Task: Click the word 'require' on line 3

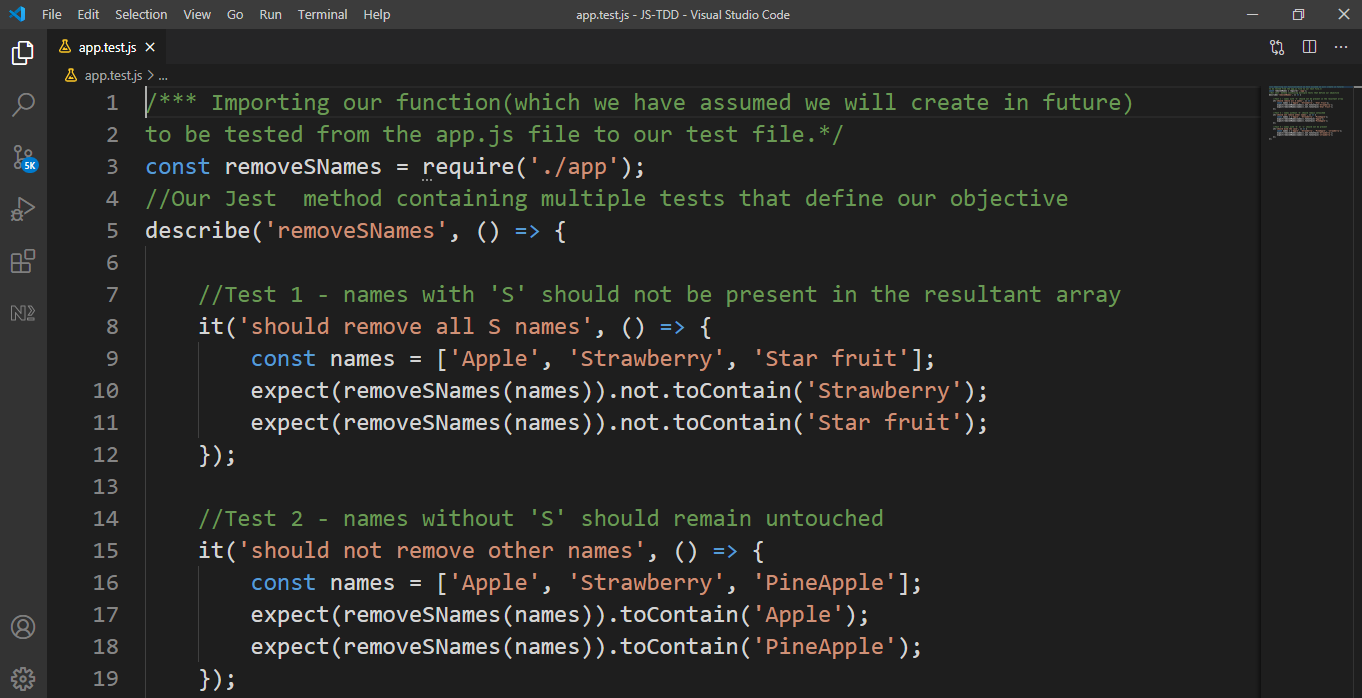Action: (468, 167)
